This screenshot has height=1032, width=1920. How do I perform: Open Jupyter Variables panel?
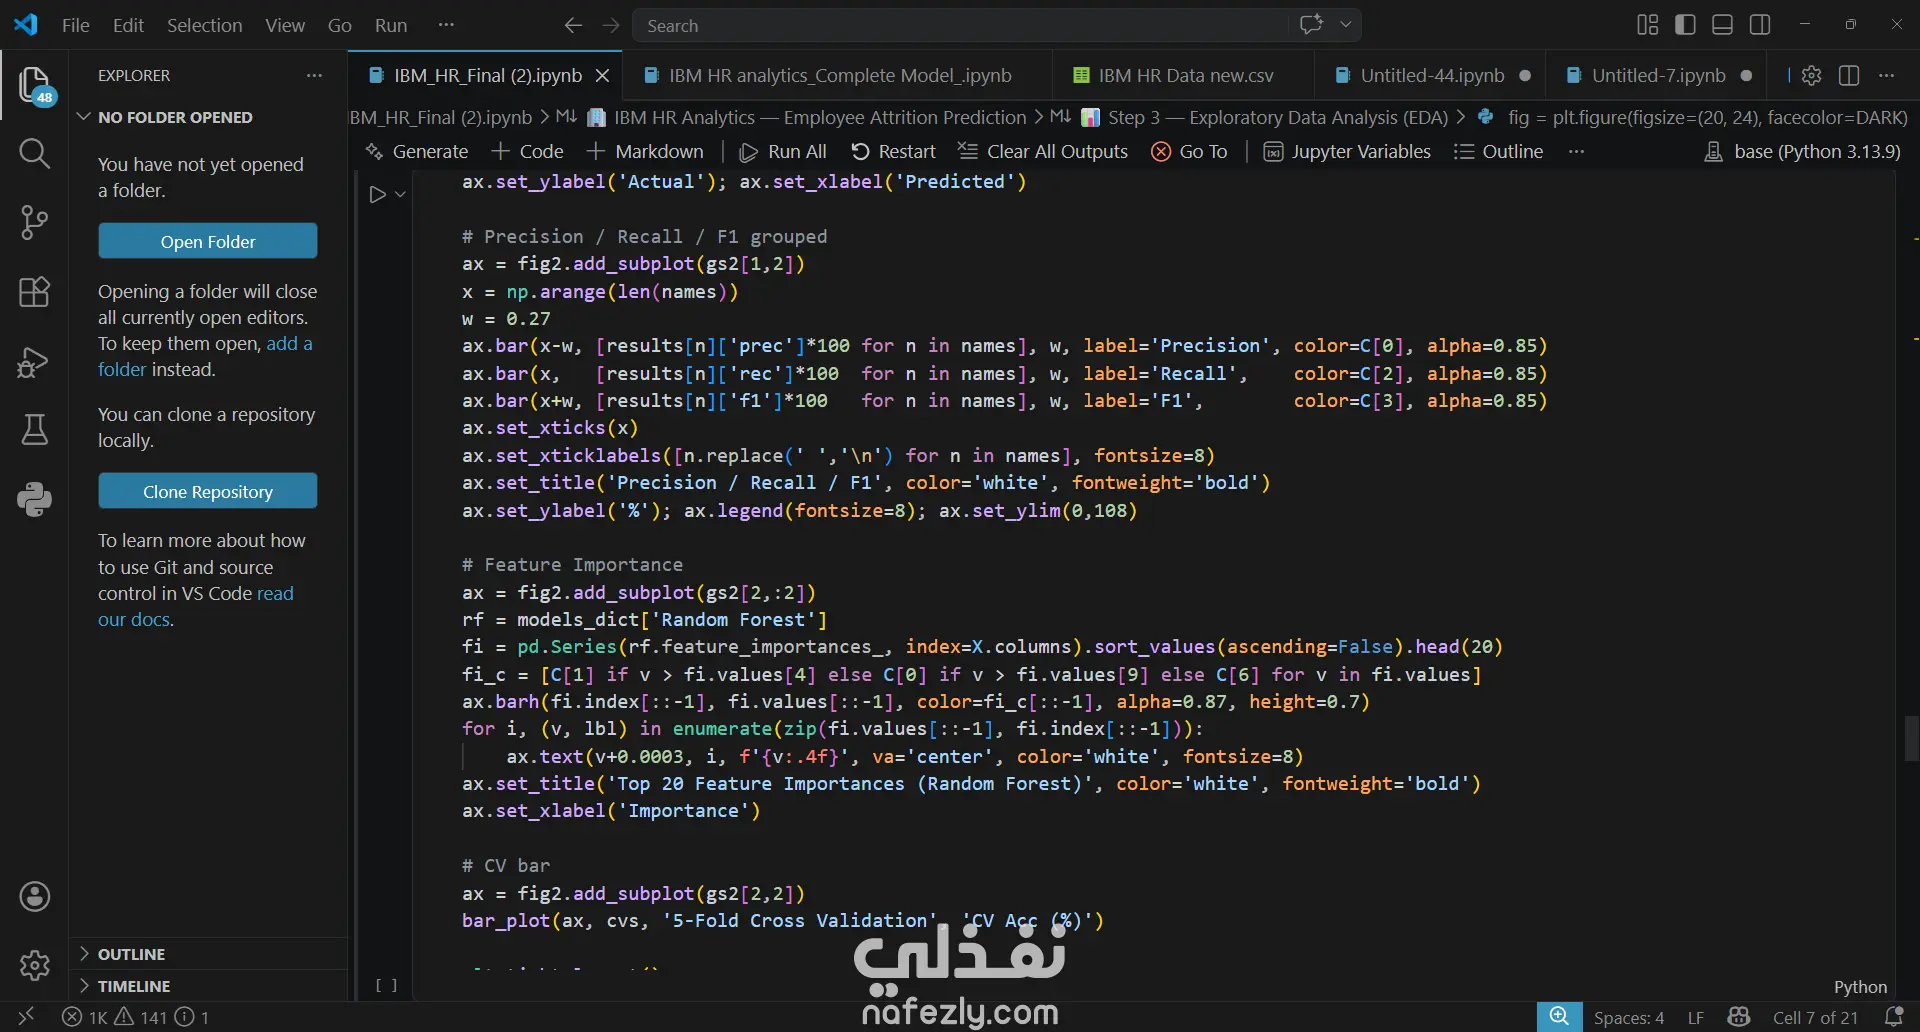tap(1347, 151)
